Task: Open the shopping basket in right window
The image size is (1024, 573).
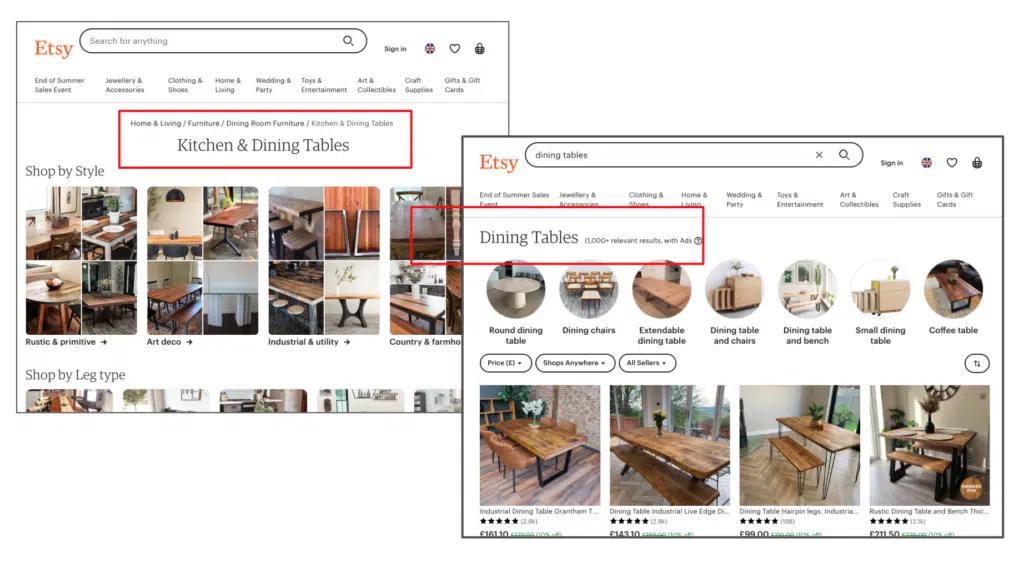Action: click(x=977, y=163)
